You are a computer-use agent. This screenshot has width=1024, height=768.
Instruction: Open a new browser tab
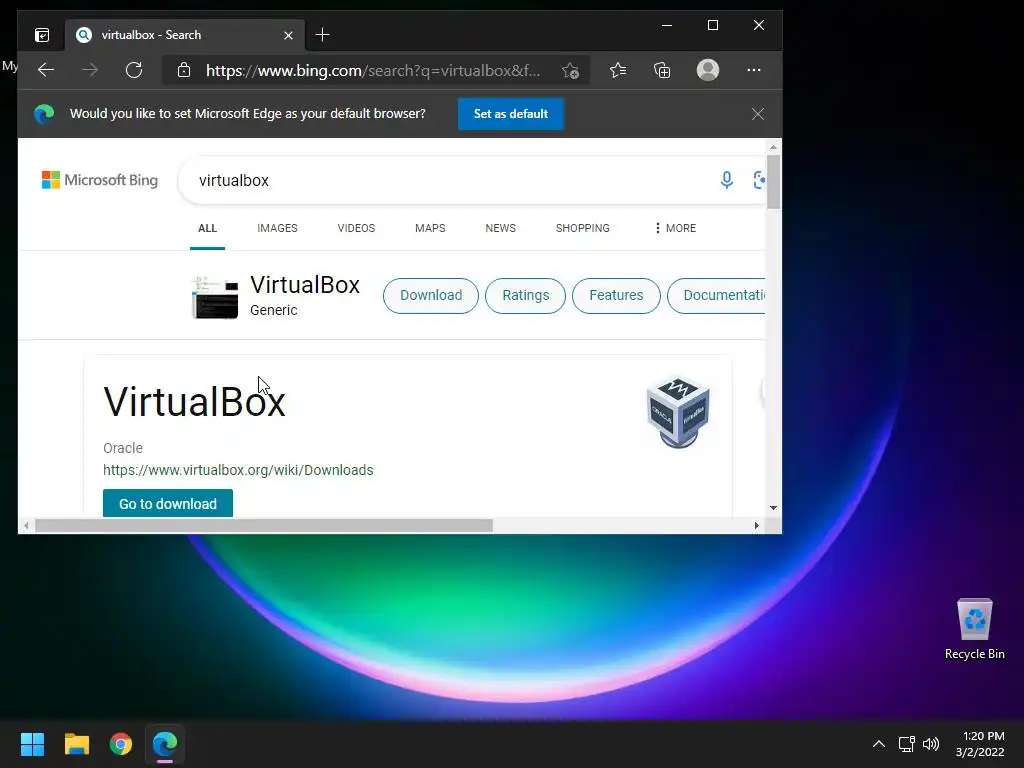tap(323, 35)
